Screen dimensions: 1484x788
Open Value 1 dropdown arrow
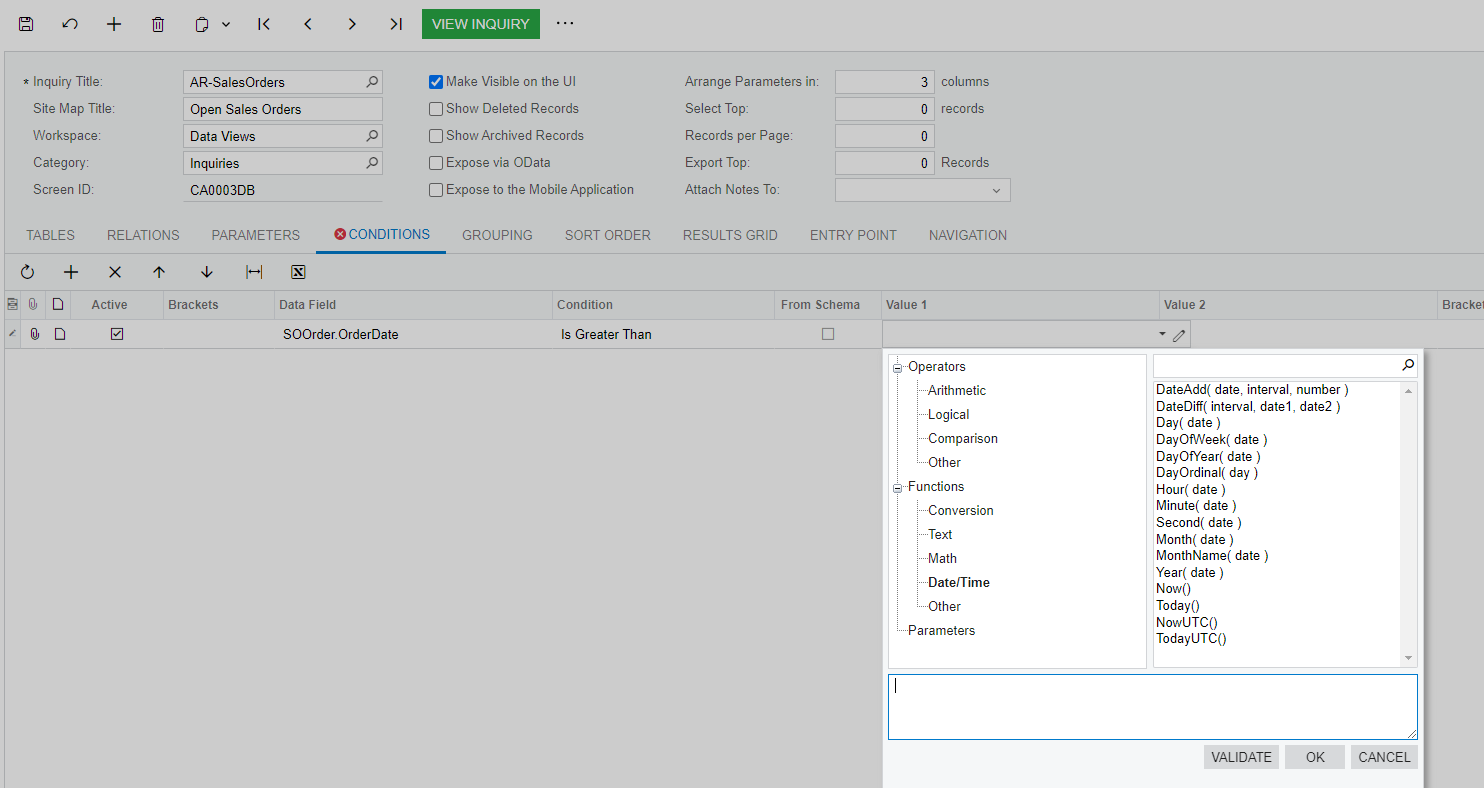1162,334
